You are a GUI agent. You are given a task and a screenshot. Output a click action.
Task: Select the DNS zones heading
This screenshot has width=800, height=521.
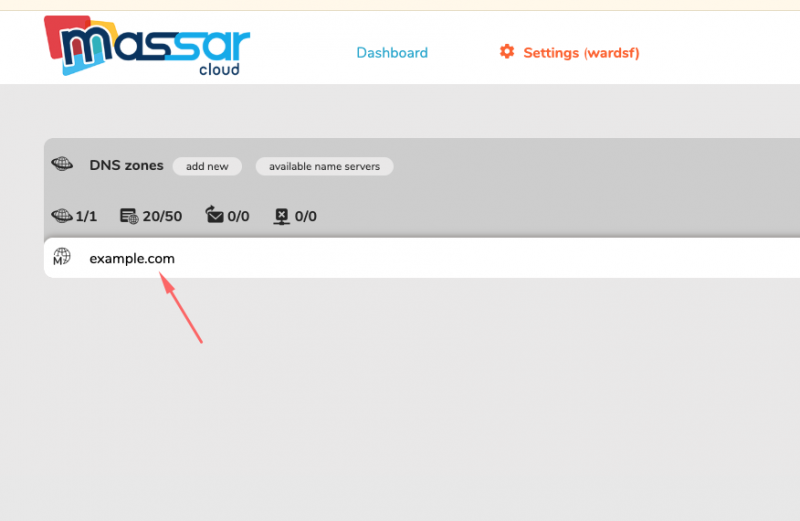click(x=127, y=165)
